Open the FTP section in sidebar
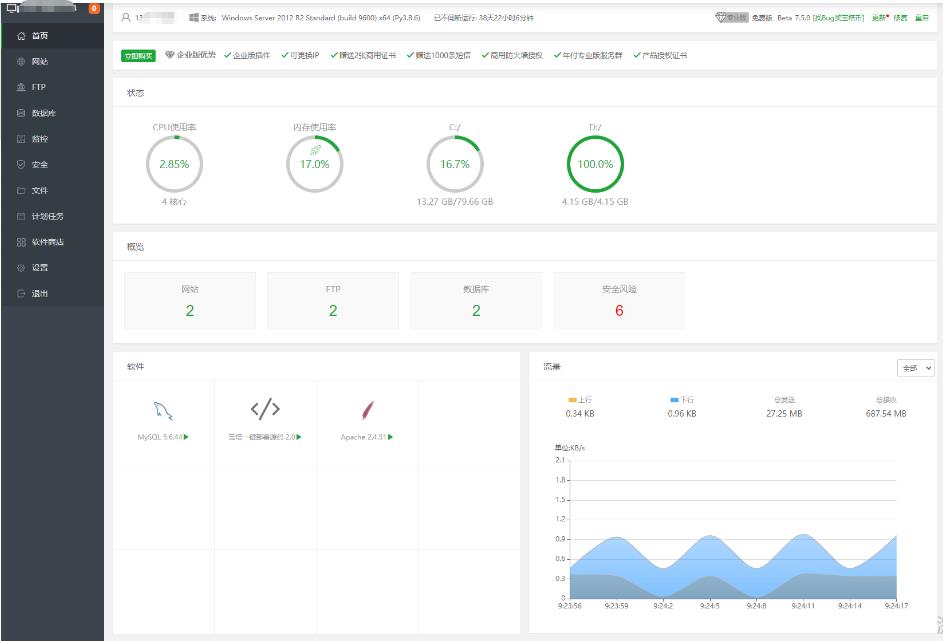The image size is (943, 641). pyautogui.click(x=38, y=88)
